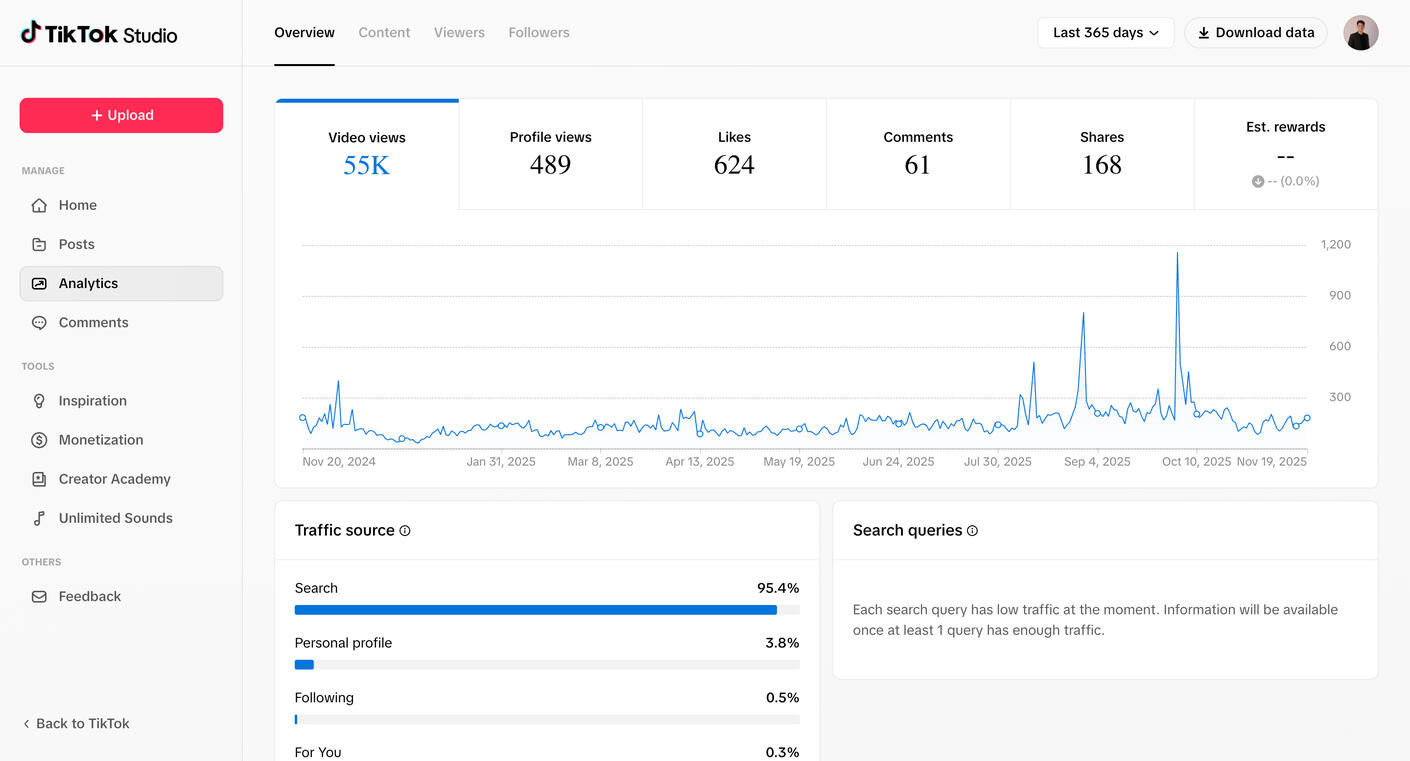Click the Posts folder icon
The height and width of the screenshot is (761, 1410).
coord(39,244)
